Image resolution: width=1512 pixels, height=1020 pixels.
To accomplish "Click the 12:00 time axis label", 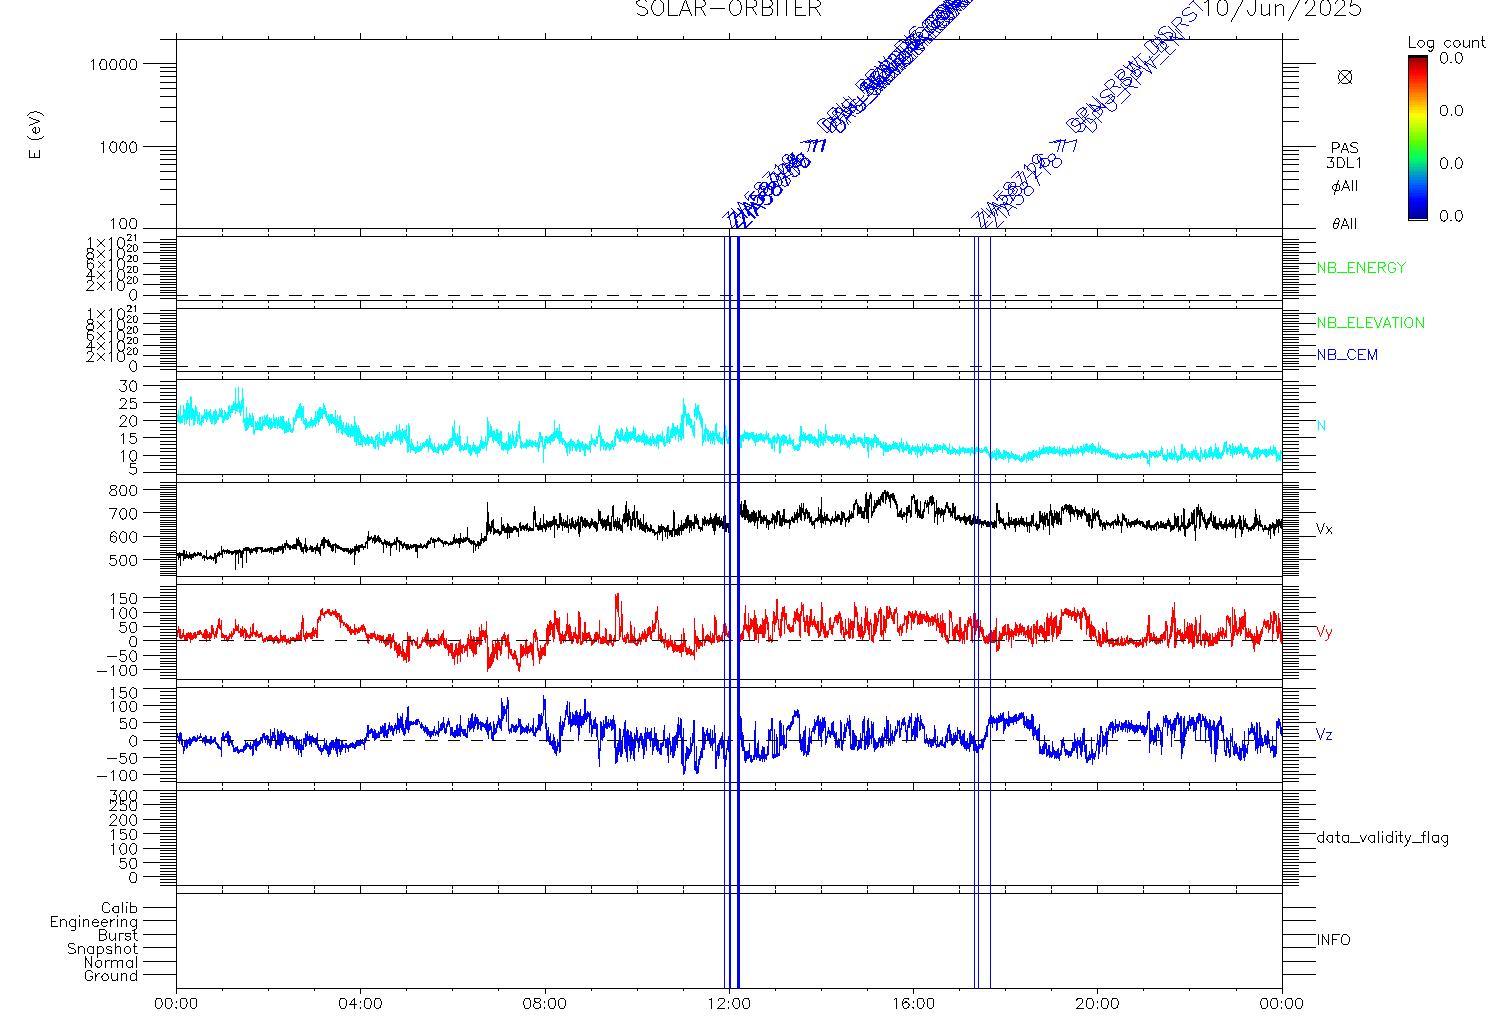I will (729, 1003).
